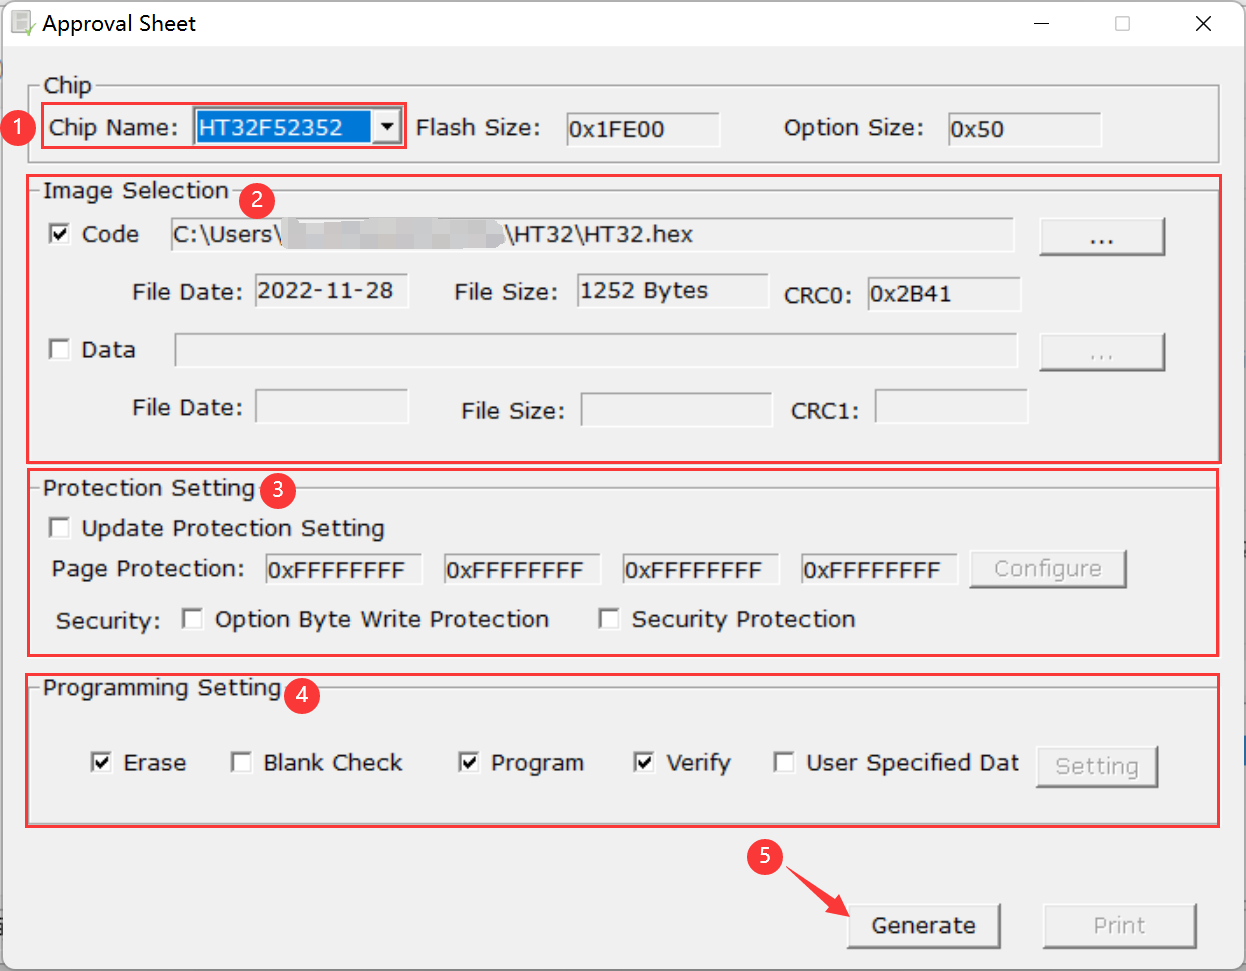Click the Code file path field
Viewport: 1246px width, 971px height.
click(x=590, y=235)
